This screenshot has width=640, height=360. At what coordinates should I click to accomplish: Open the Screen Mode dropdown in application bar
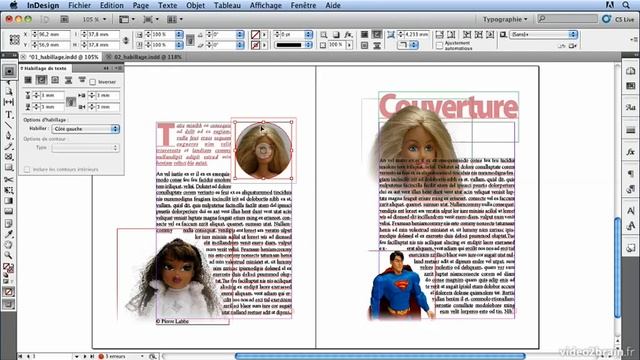pos(151,19)
